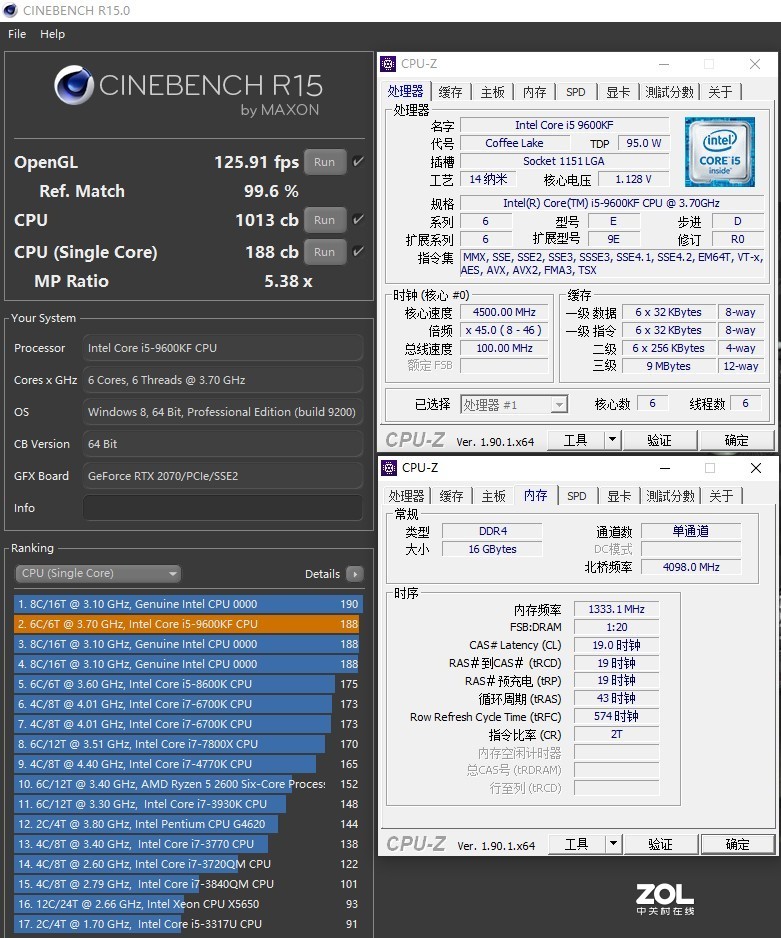The width and height of the screenshot is (781, 938).
Task: Select ranking row Intel Xeon CPU X5650
Action: point(187,904)
